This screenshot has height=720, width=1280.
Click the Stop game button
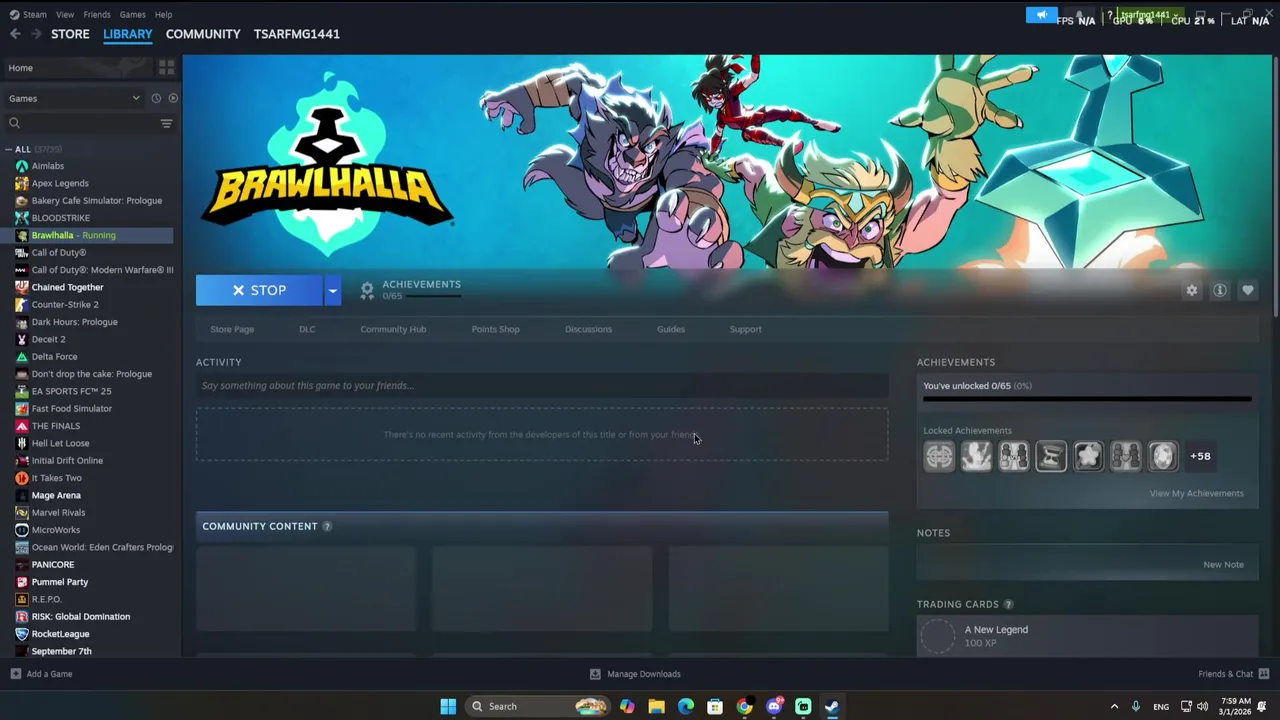(x=259, y=290)
